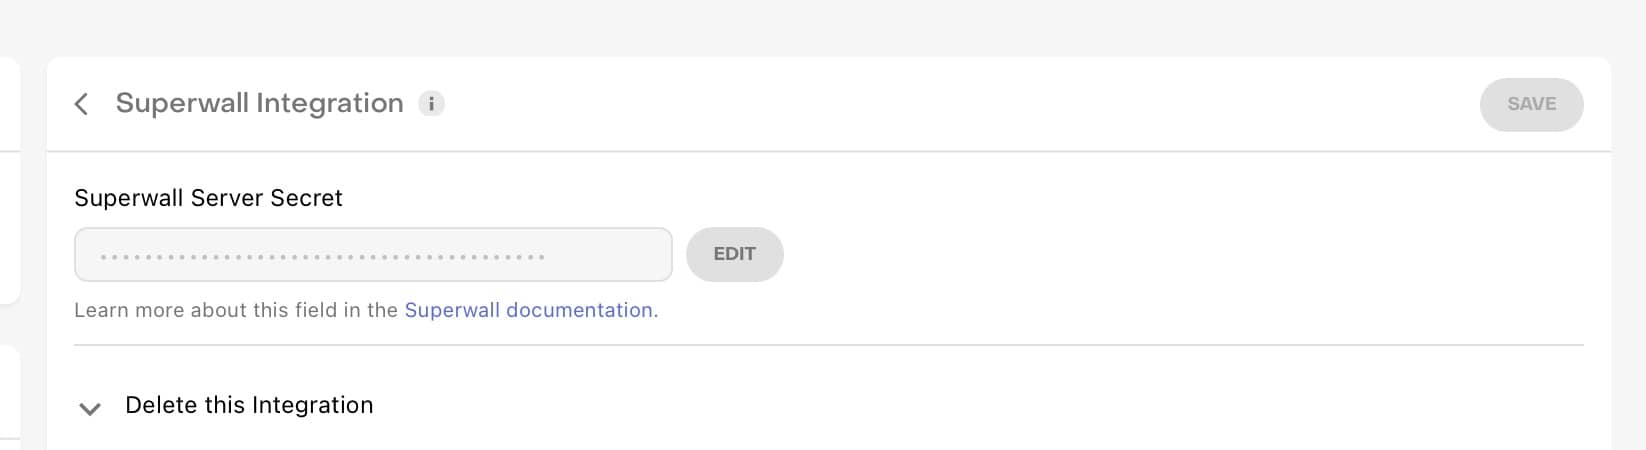Screen dimensions: 1646x450
Task: Go back using the left arrow icon
Action: pyautogui.click(x=82, y=104)
